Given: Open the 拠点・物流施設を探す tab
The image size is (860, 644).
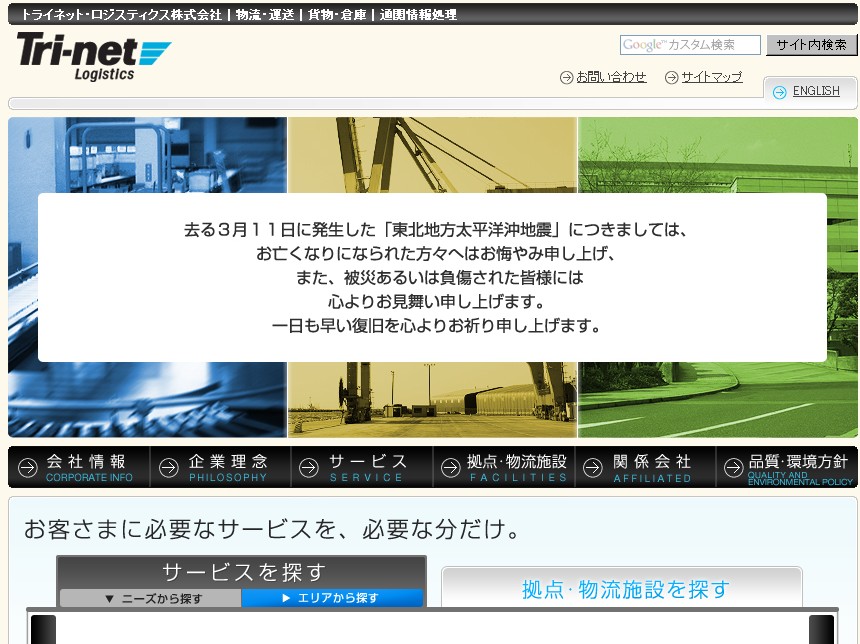Looking at the screenshot, I should pyautogui.click(x=624, y=589).
